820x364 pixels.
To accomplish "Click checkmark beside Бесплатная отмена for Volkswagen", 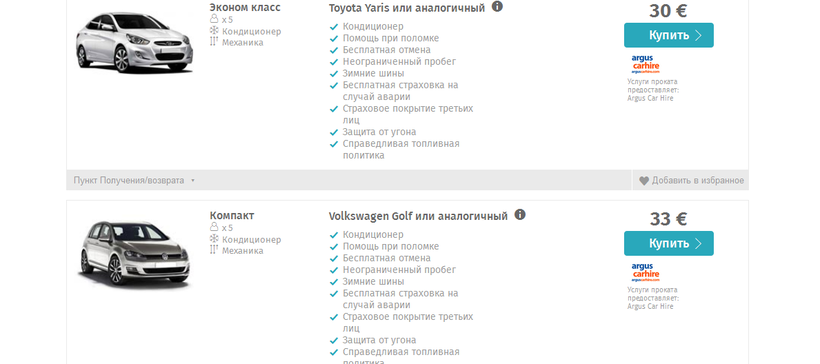I will point(334,258).
